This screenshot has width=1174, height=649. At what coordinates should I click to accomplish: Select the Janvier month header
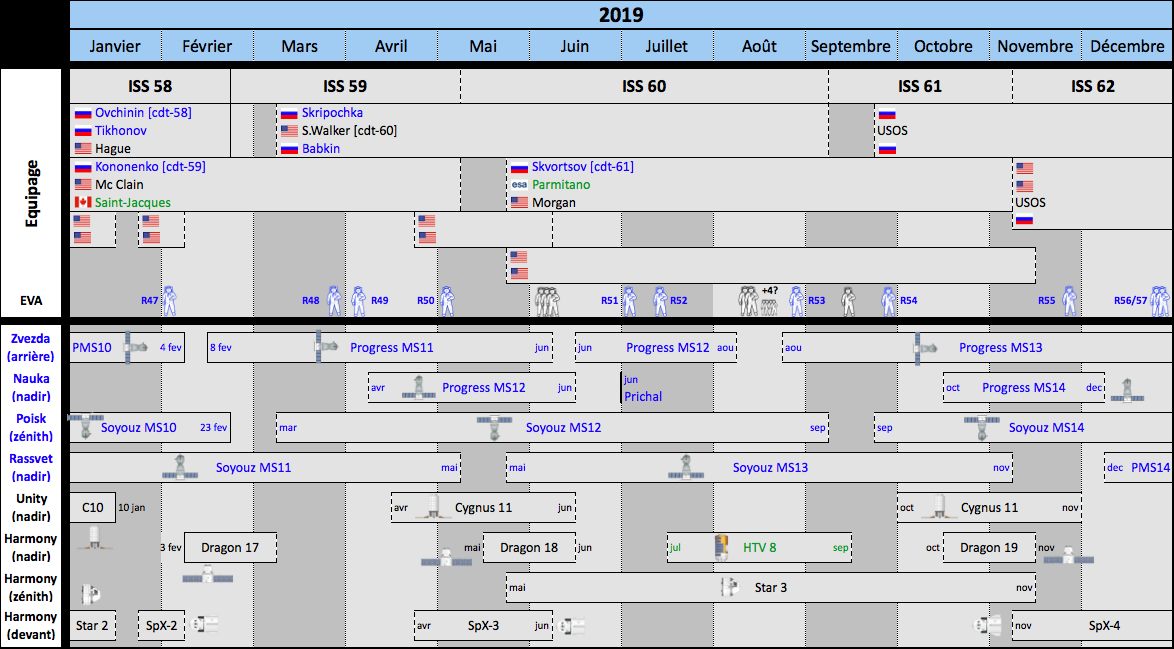pos(115,46)
